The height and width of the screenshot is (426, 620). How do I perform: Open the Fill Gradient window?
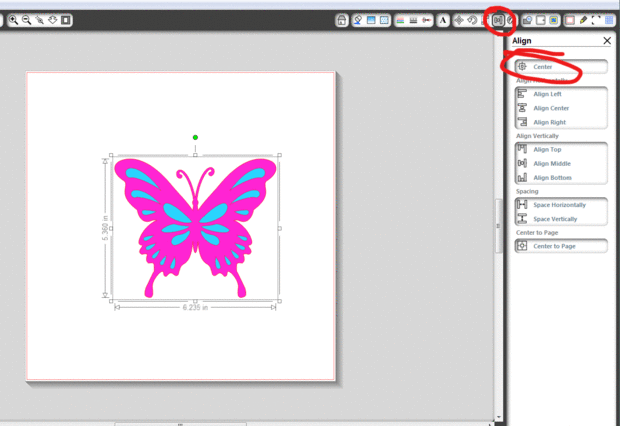click(371, 20)
